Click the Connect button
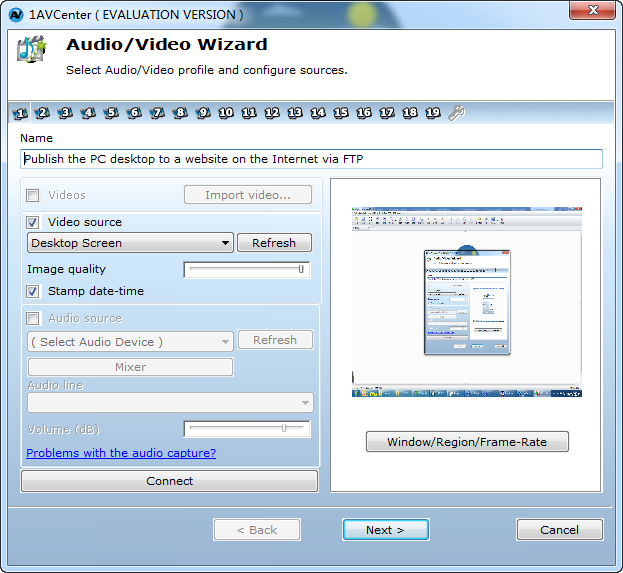Viewport: 623px width, 573px height. [x=169, y=481]
